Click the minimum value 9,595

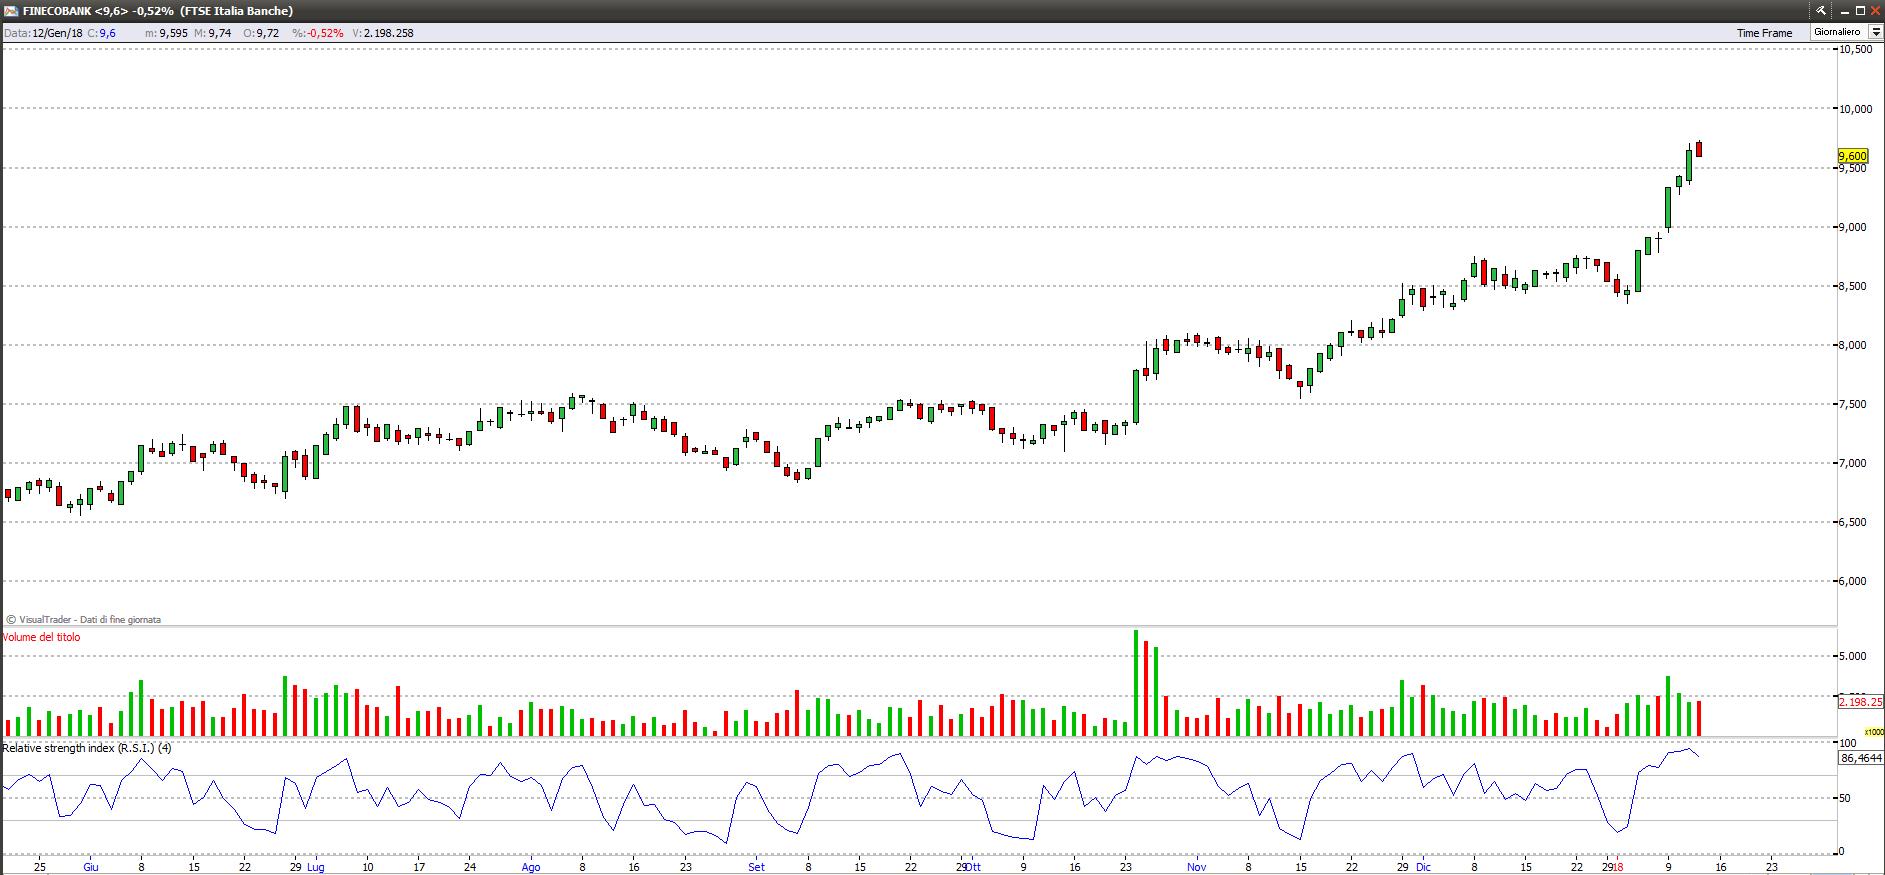pyautogui.click(x=173, y=33)
